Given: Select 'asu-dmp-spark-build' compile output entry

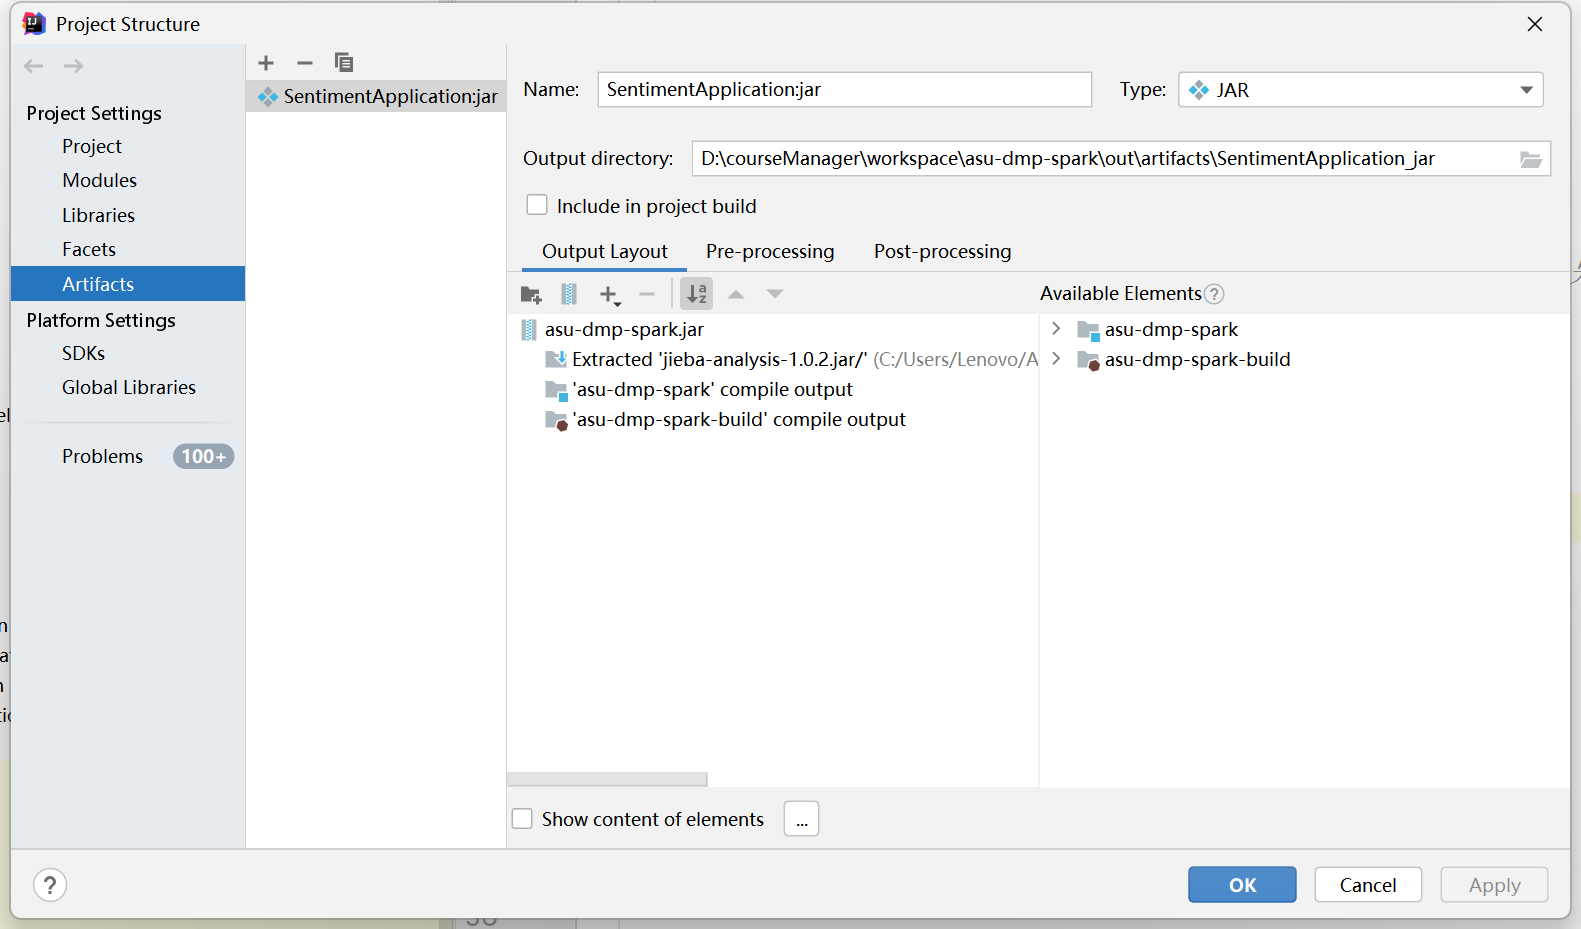Looking at the screenshot, I should (725, 419).
